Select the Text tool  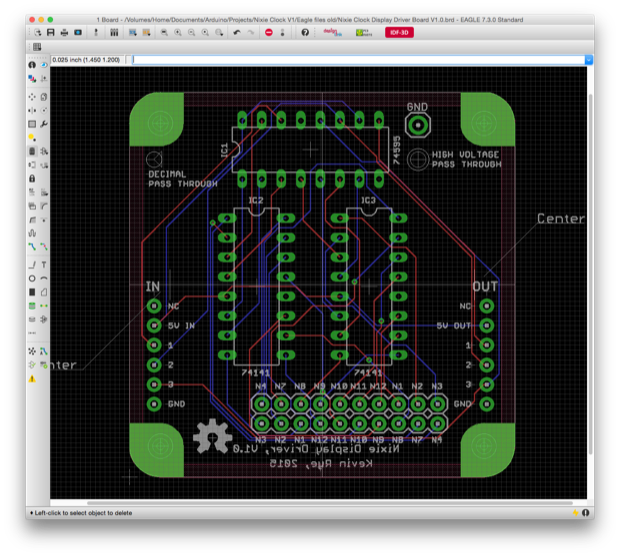(44, 265)
